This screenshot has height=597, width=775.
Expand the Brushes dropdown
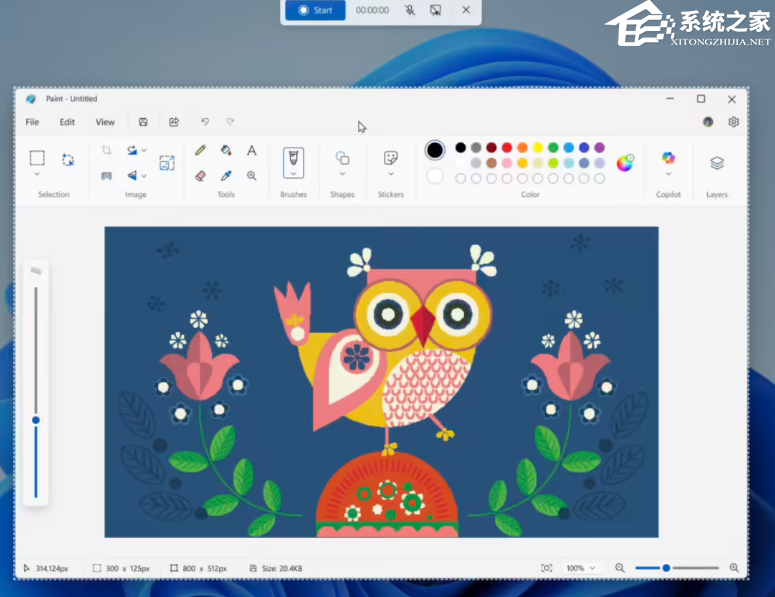click(x=293, y=174)
